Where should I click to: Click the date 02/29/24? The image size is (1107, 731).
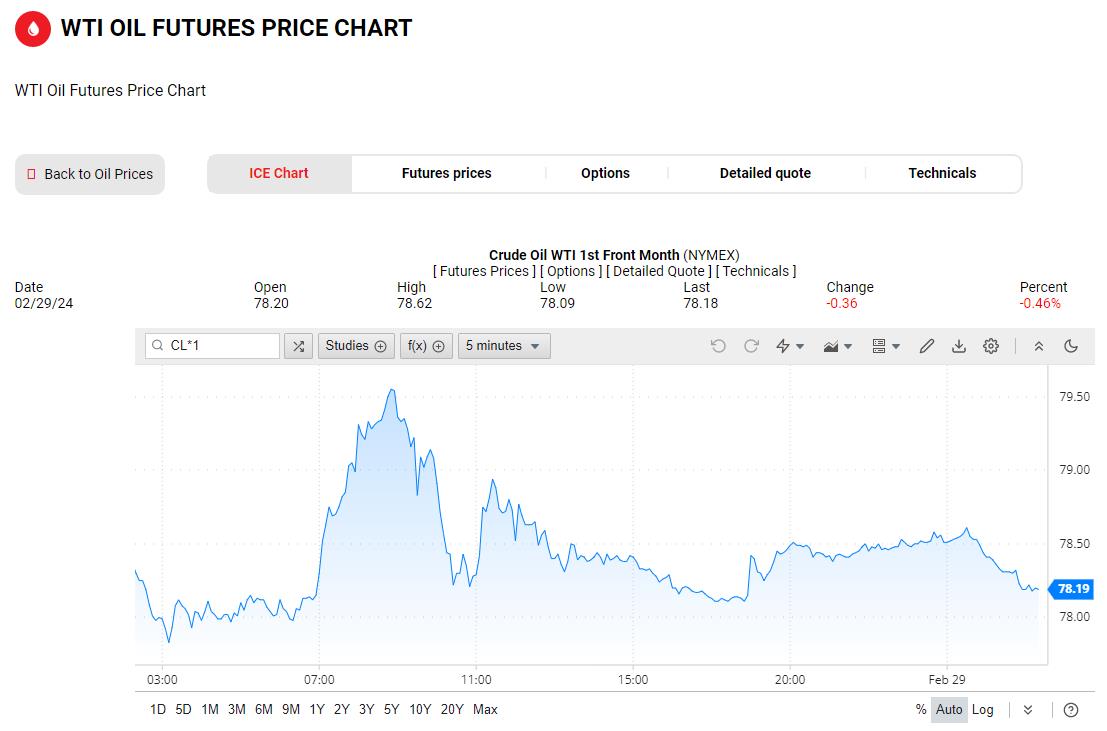coord(44,304)
